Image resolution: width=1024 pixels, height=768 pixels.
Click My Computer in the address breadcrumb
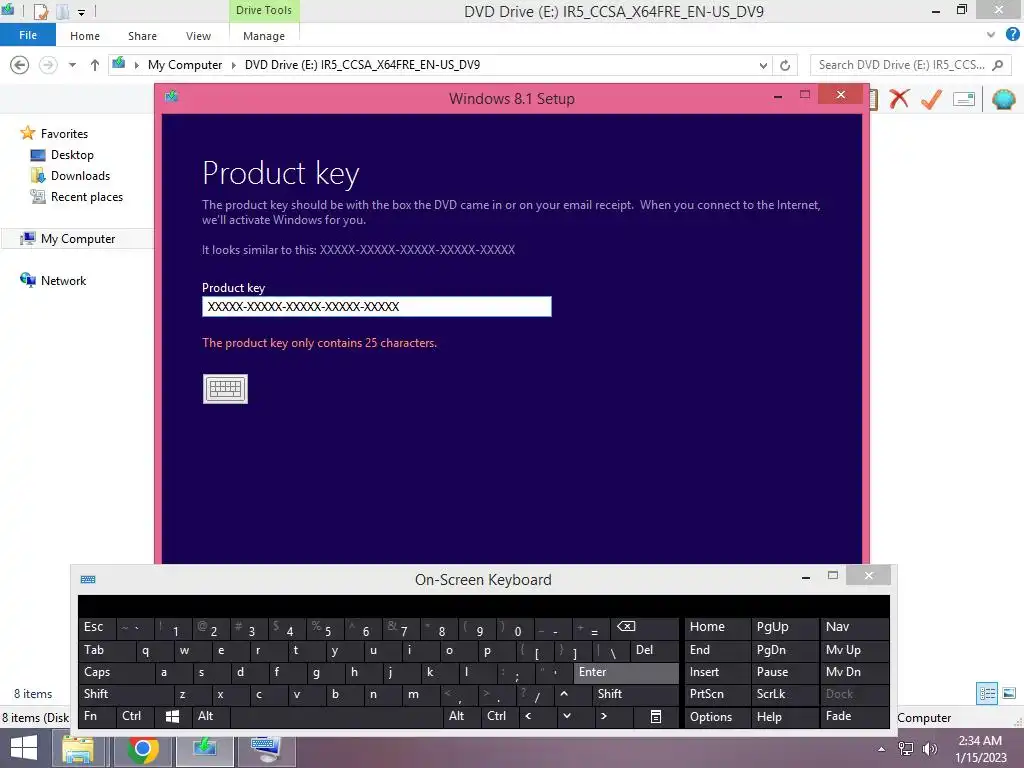[x=185, y=65]
